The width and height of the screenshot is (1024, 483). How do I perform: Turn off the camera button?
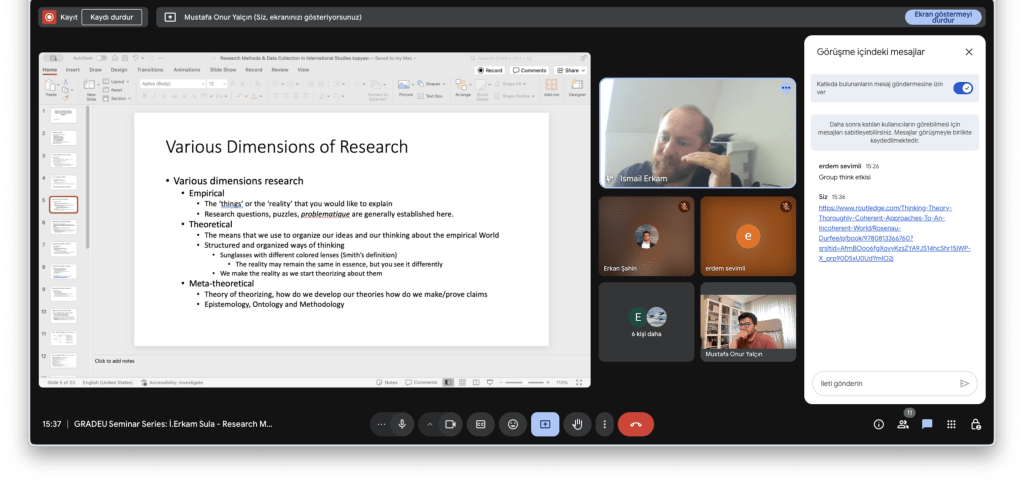450,424
